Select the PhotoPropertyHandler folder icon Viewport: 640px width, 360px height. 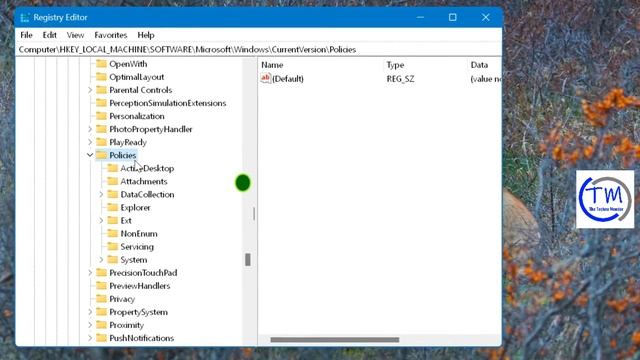[101, 129]
